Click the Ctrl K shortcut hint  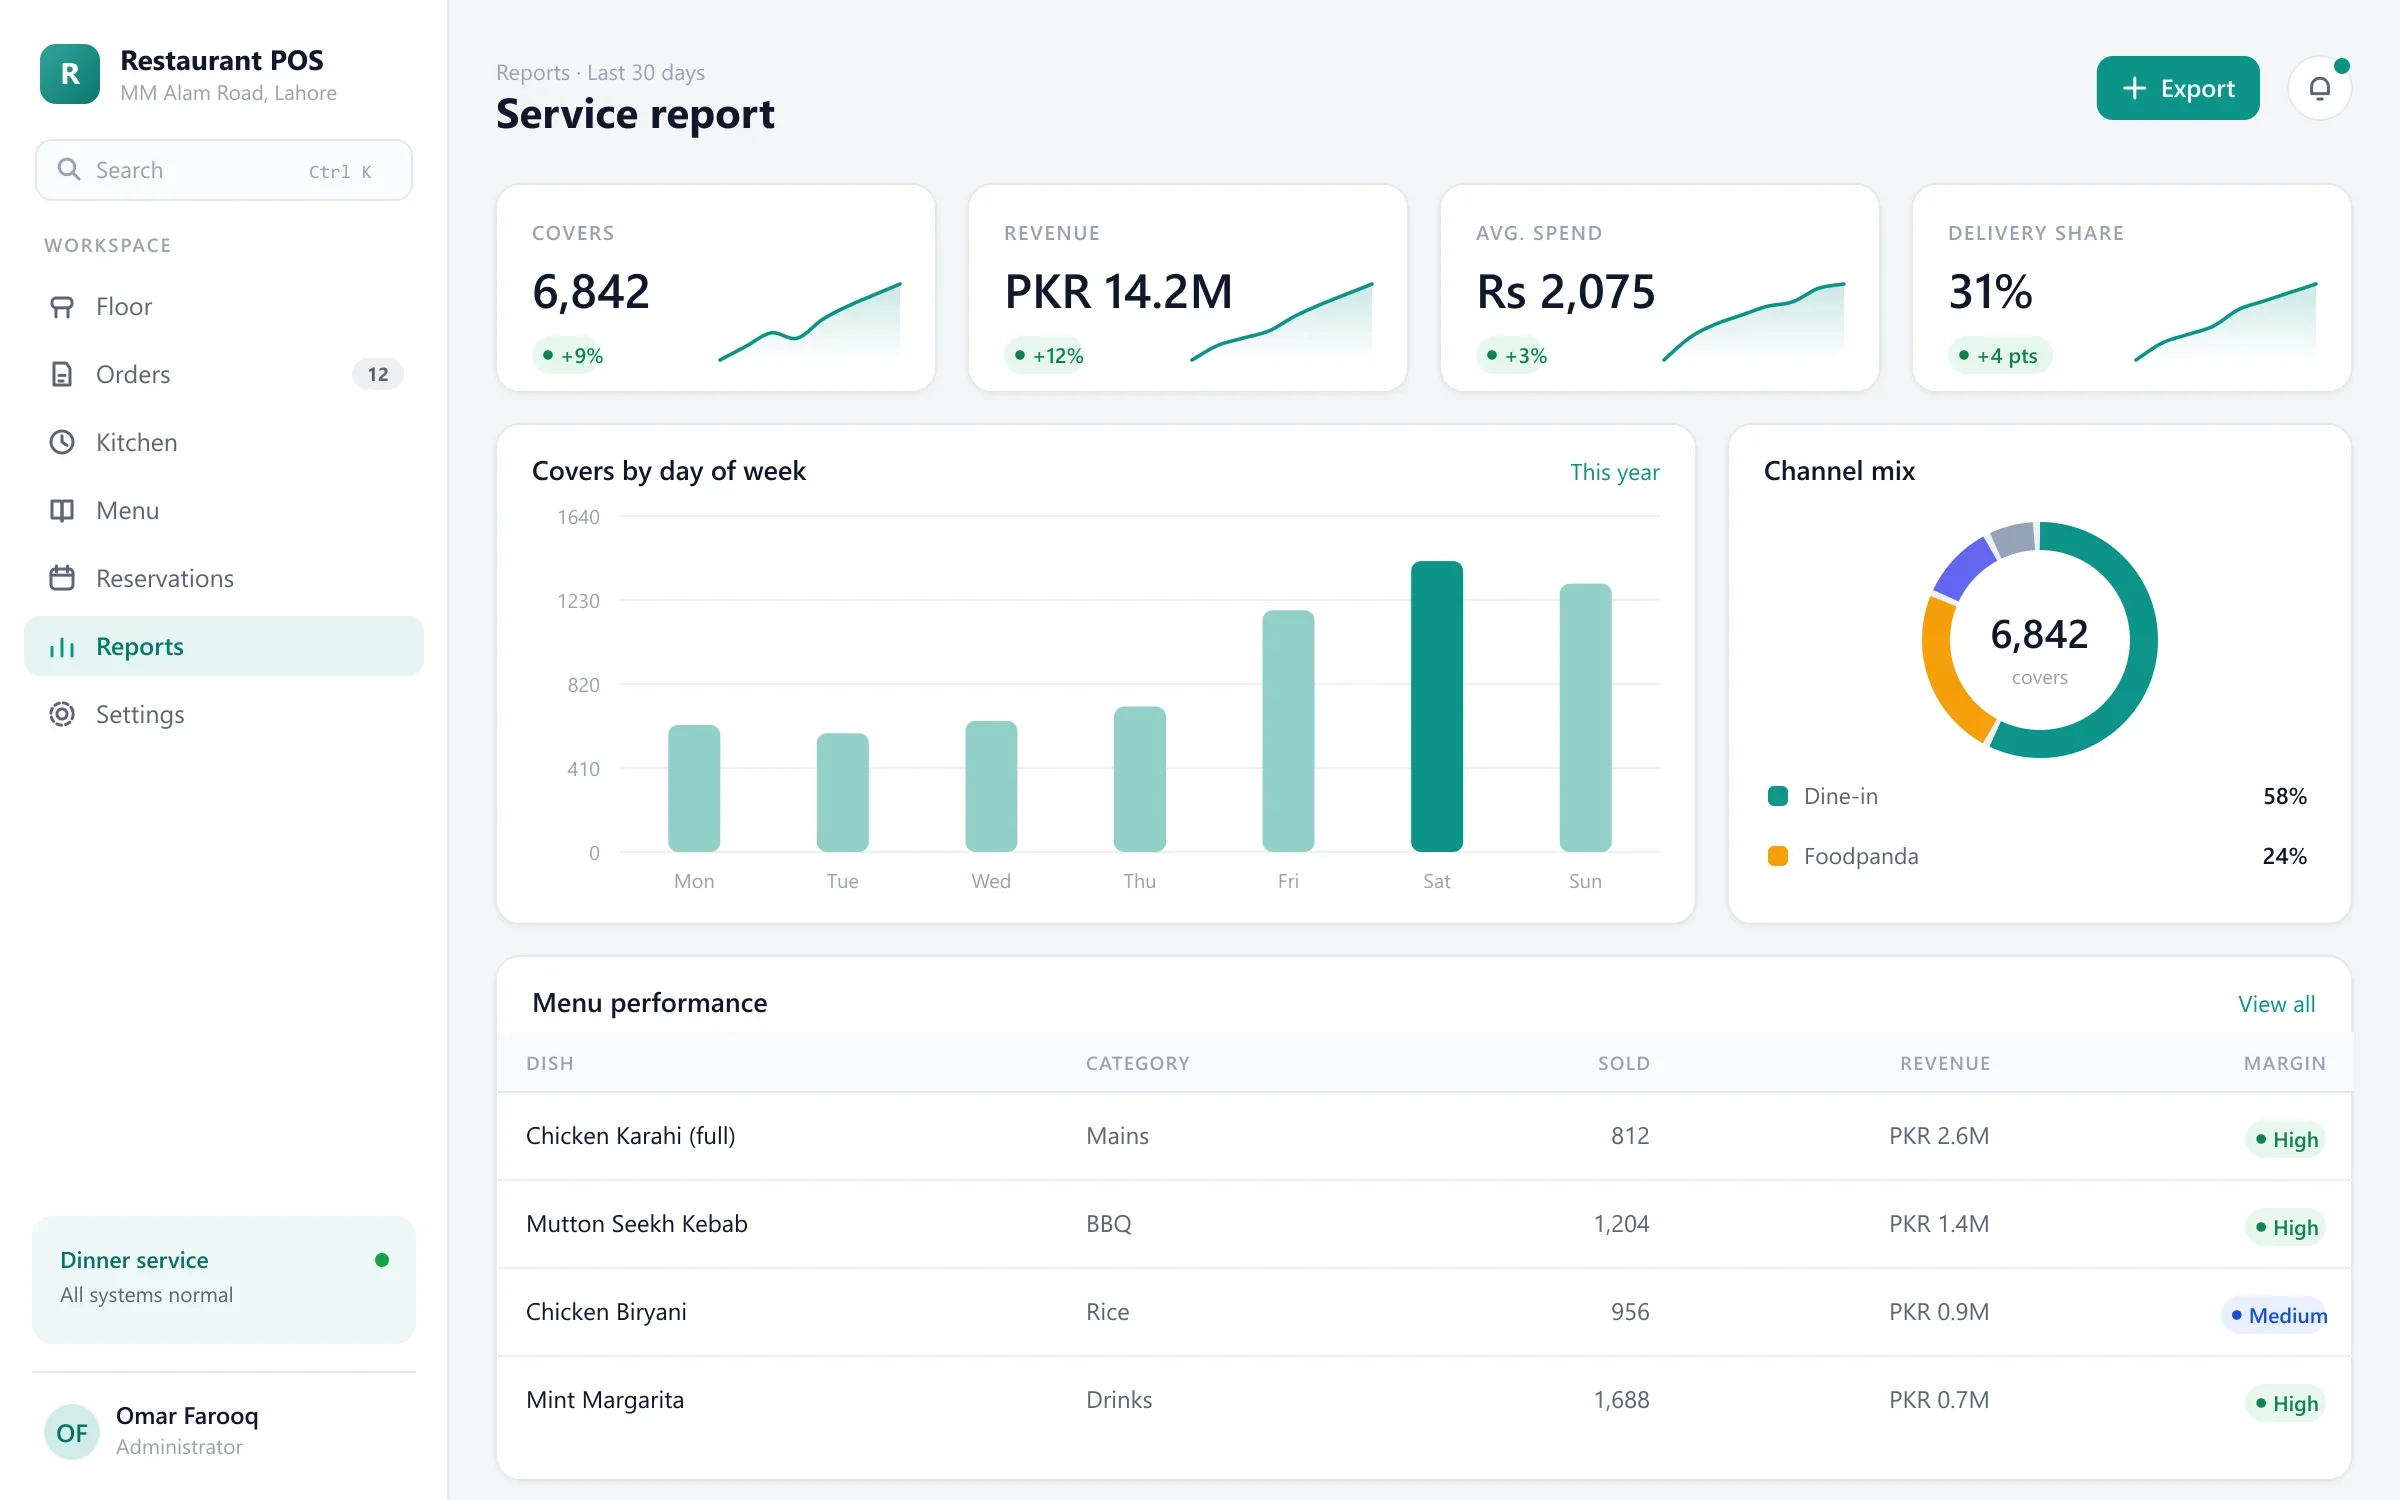coord(340,172)
